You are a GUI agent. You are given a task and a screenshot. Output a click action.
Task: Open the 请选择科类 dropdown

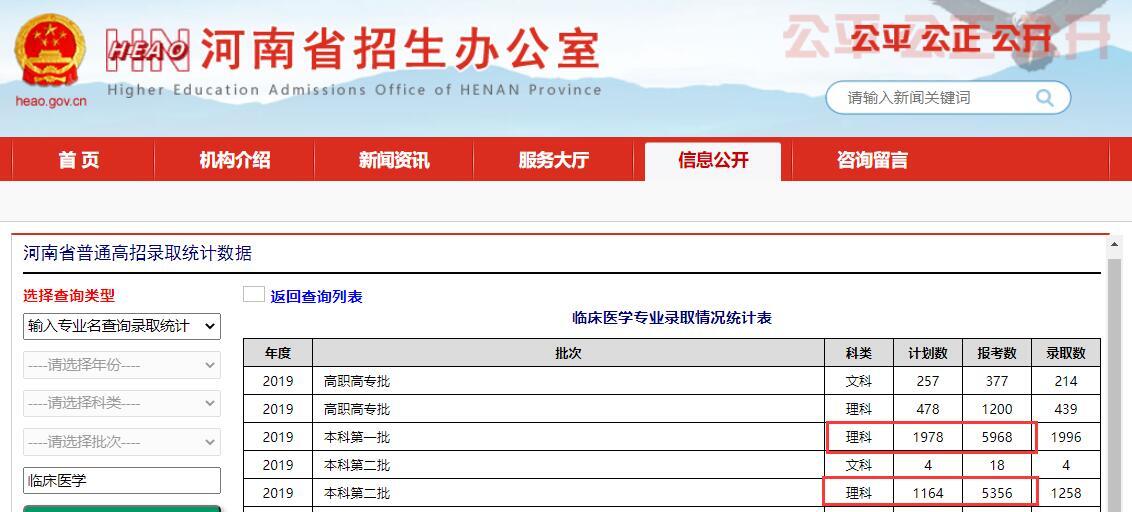point(122,403)
